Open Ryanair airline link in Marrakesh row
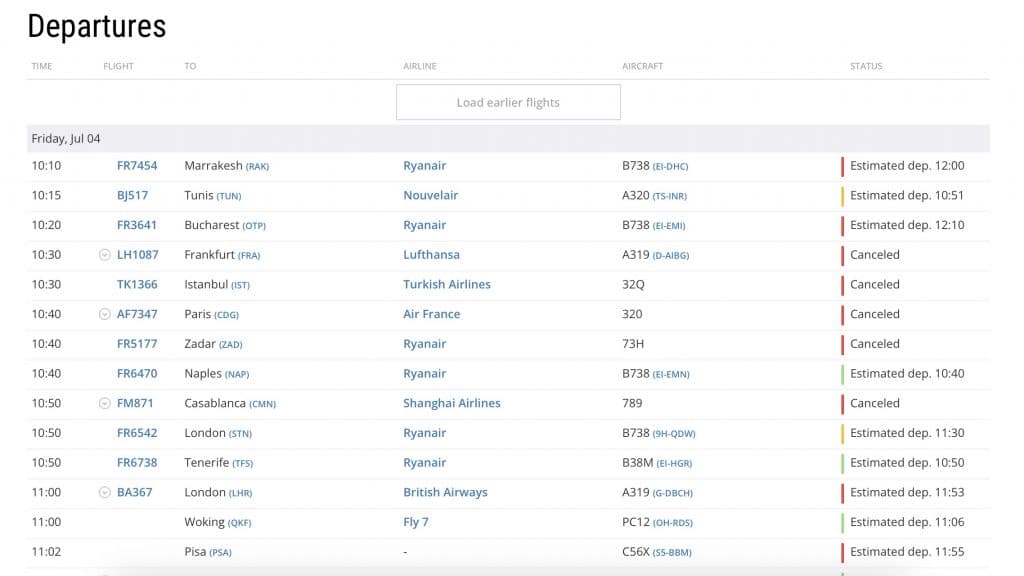 pos(424,166)
